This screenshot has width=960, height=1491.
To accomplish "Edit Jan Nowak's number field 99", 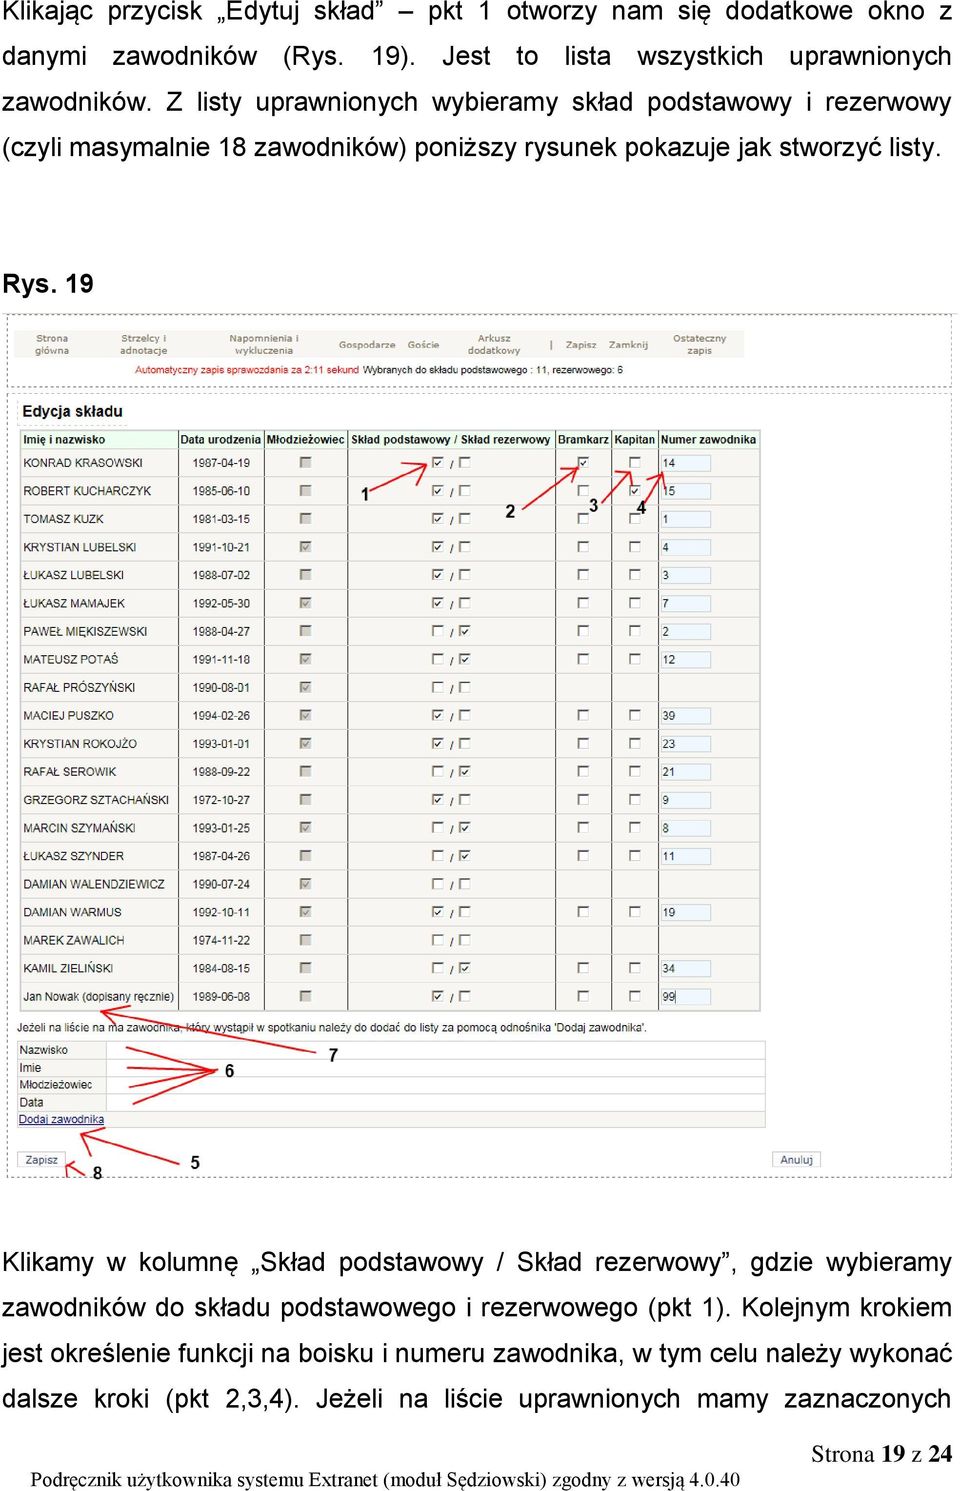I will pyautogui.click(x=685, y=996).
